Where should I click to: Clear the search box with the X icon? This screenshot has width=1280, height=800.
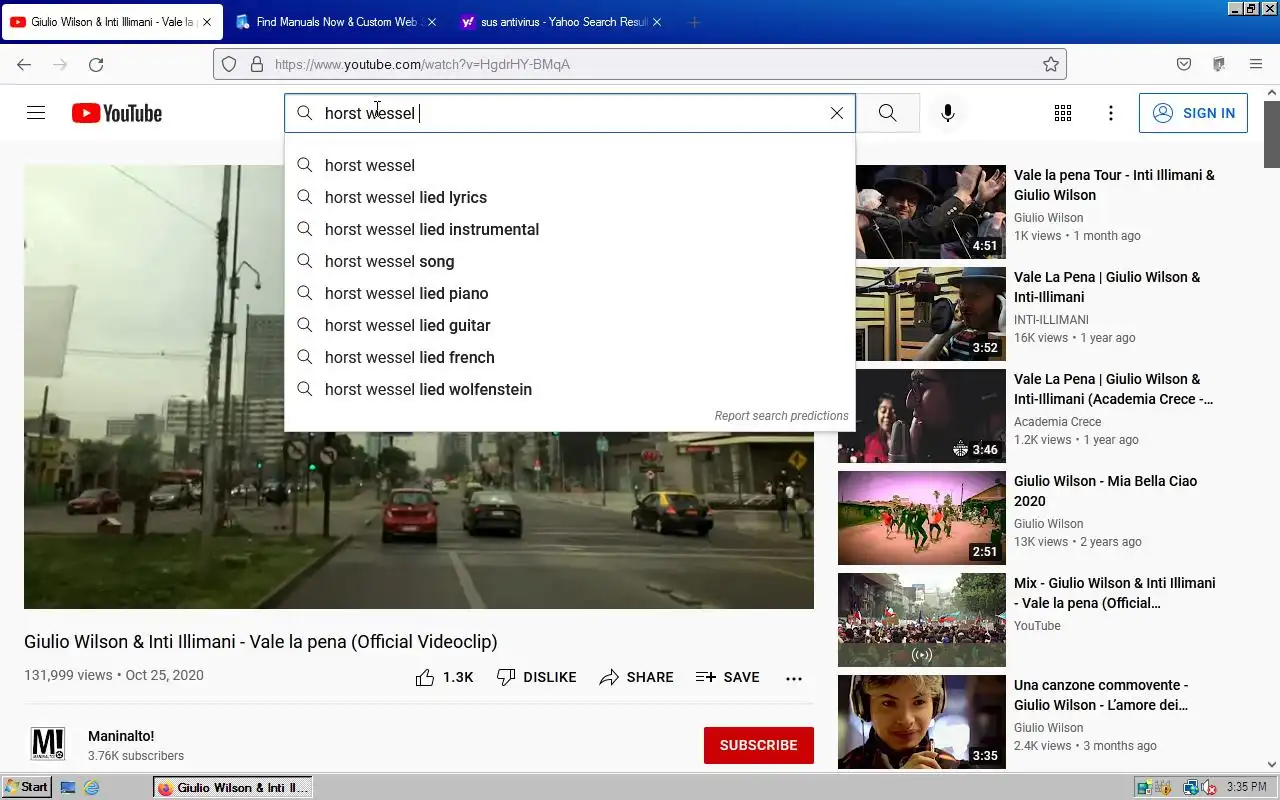pos(837,113)
